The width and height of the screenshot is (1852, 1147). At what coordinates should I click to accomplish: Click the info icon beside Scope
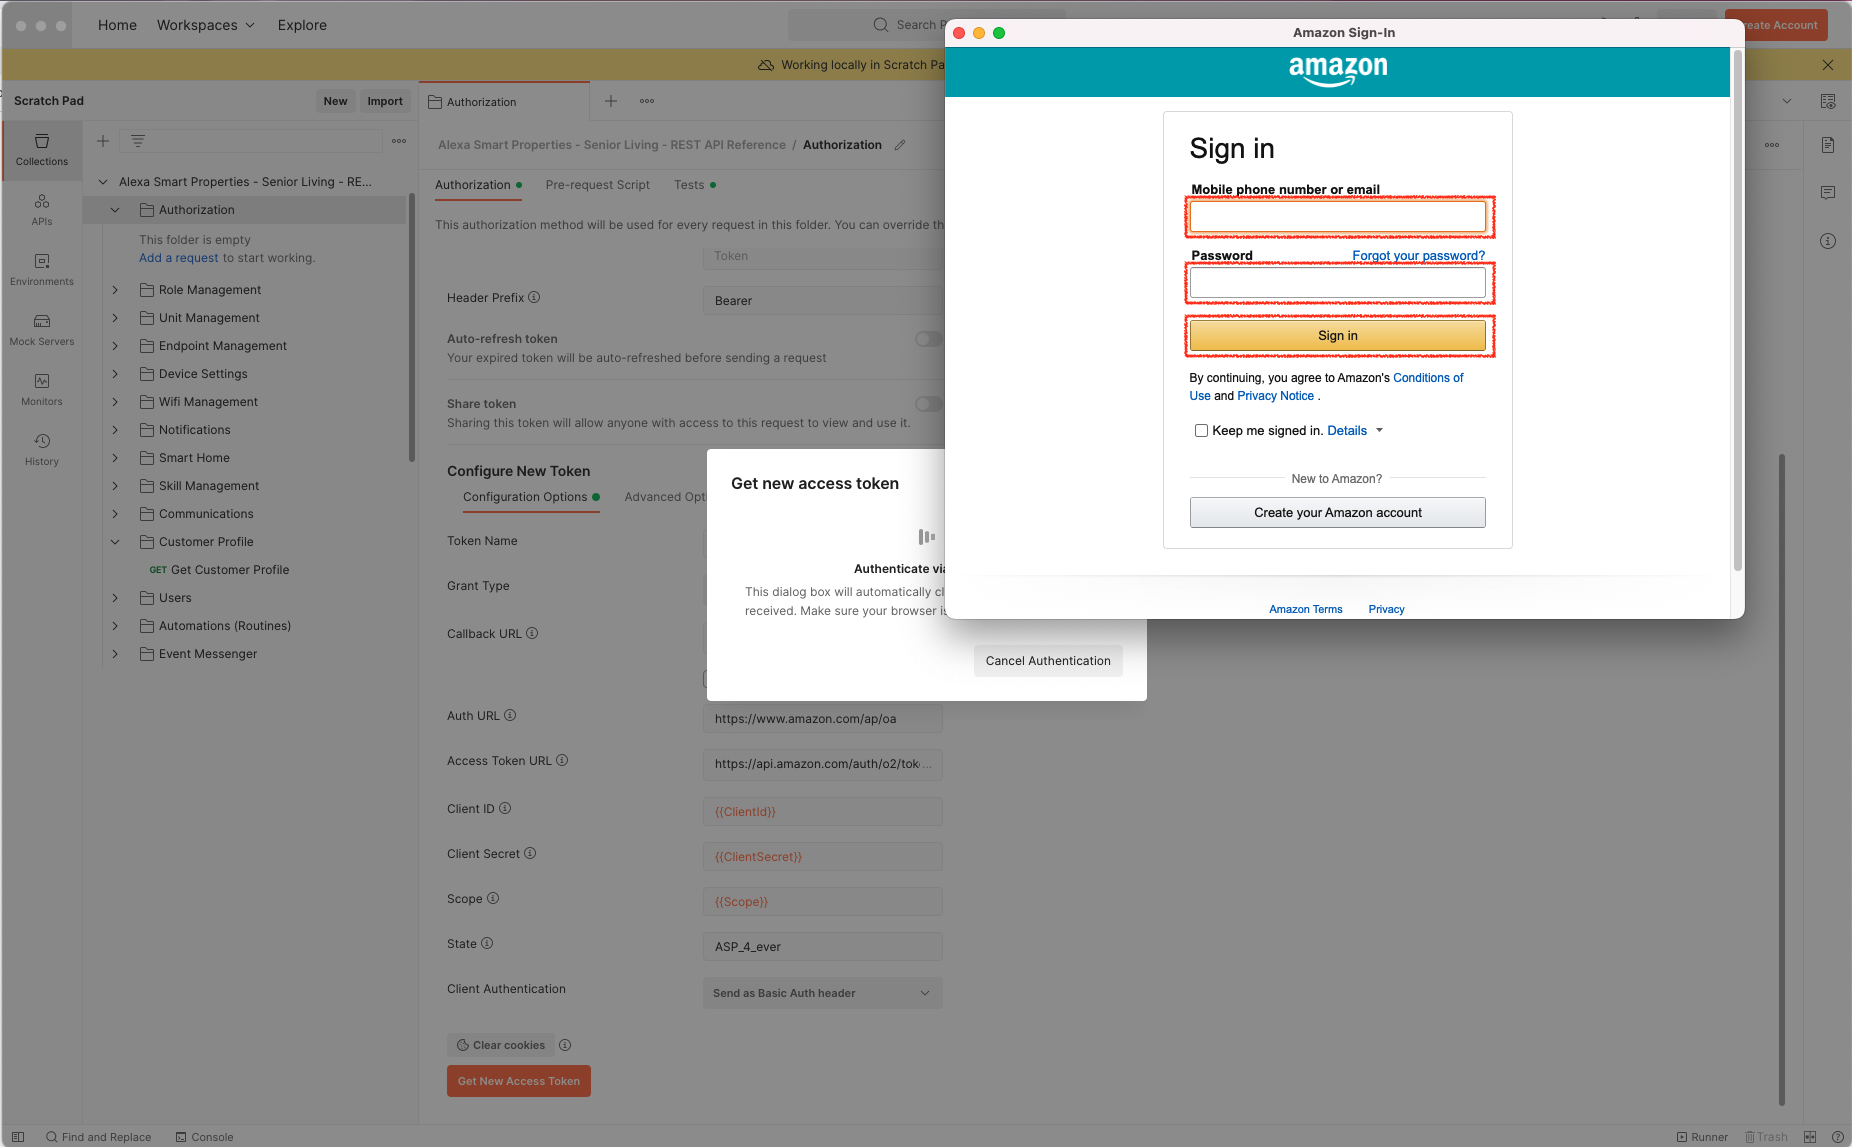point(493,898)
